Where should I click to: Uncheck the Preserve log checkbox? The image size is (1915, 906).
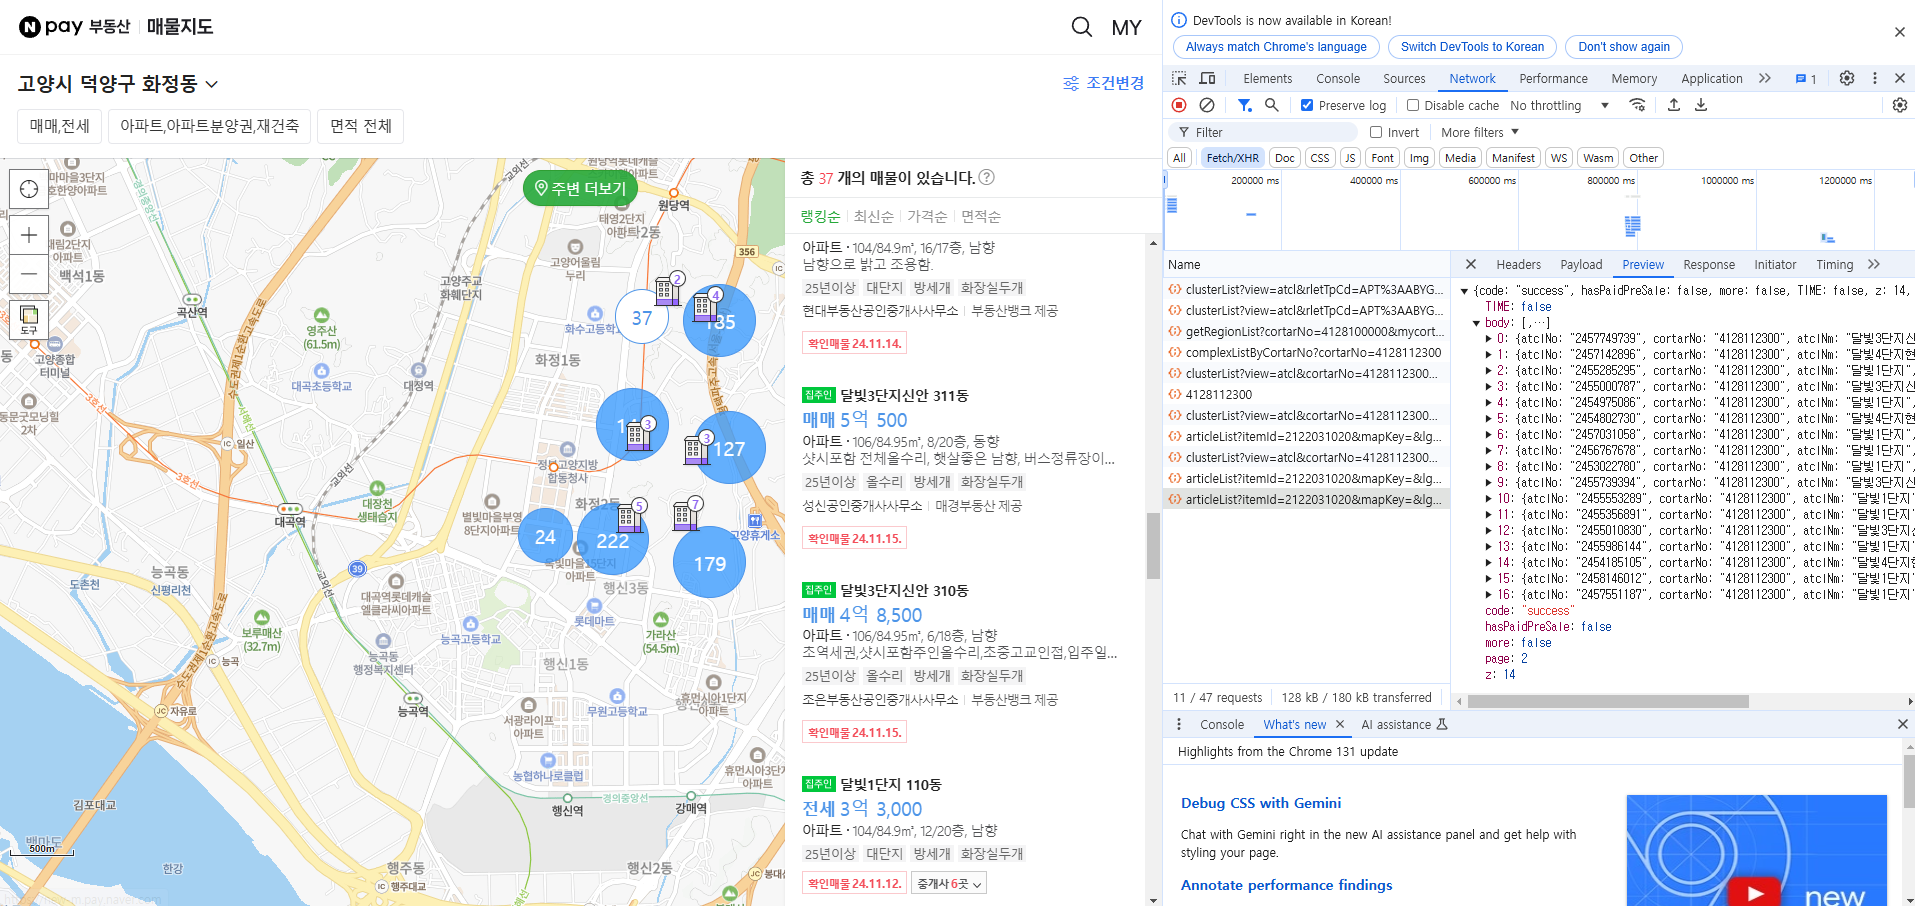[x=1306, y=105]
